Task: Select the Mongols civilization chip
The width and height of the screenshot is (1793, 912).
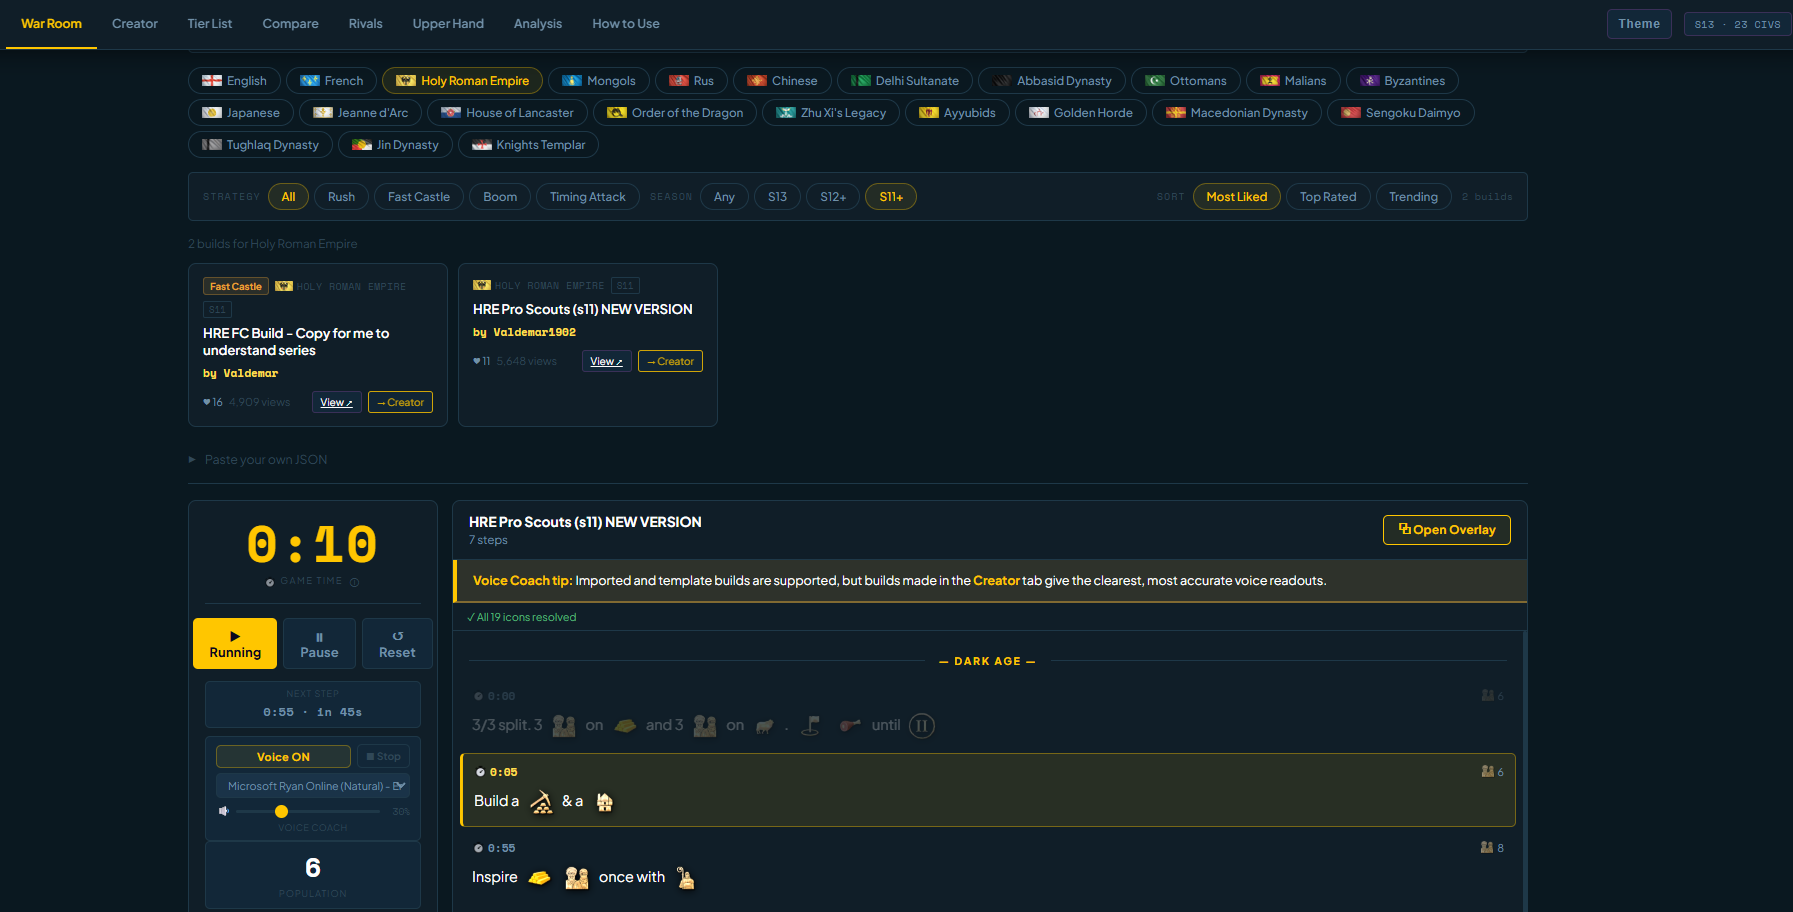Action: (598, 81)
